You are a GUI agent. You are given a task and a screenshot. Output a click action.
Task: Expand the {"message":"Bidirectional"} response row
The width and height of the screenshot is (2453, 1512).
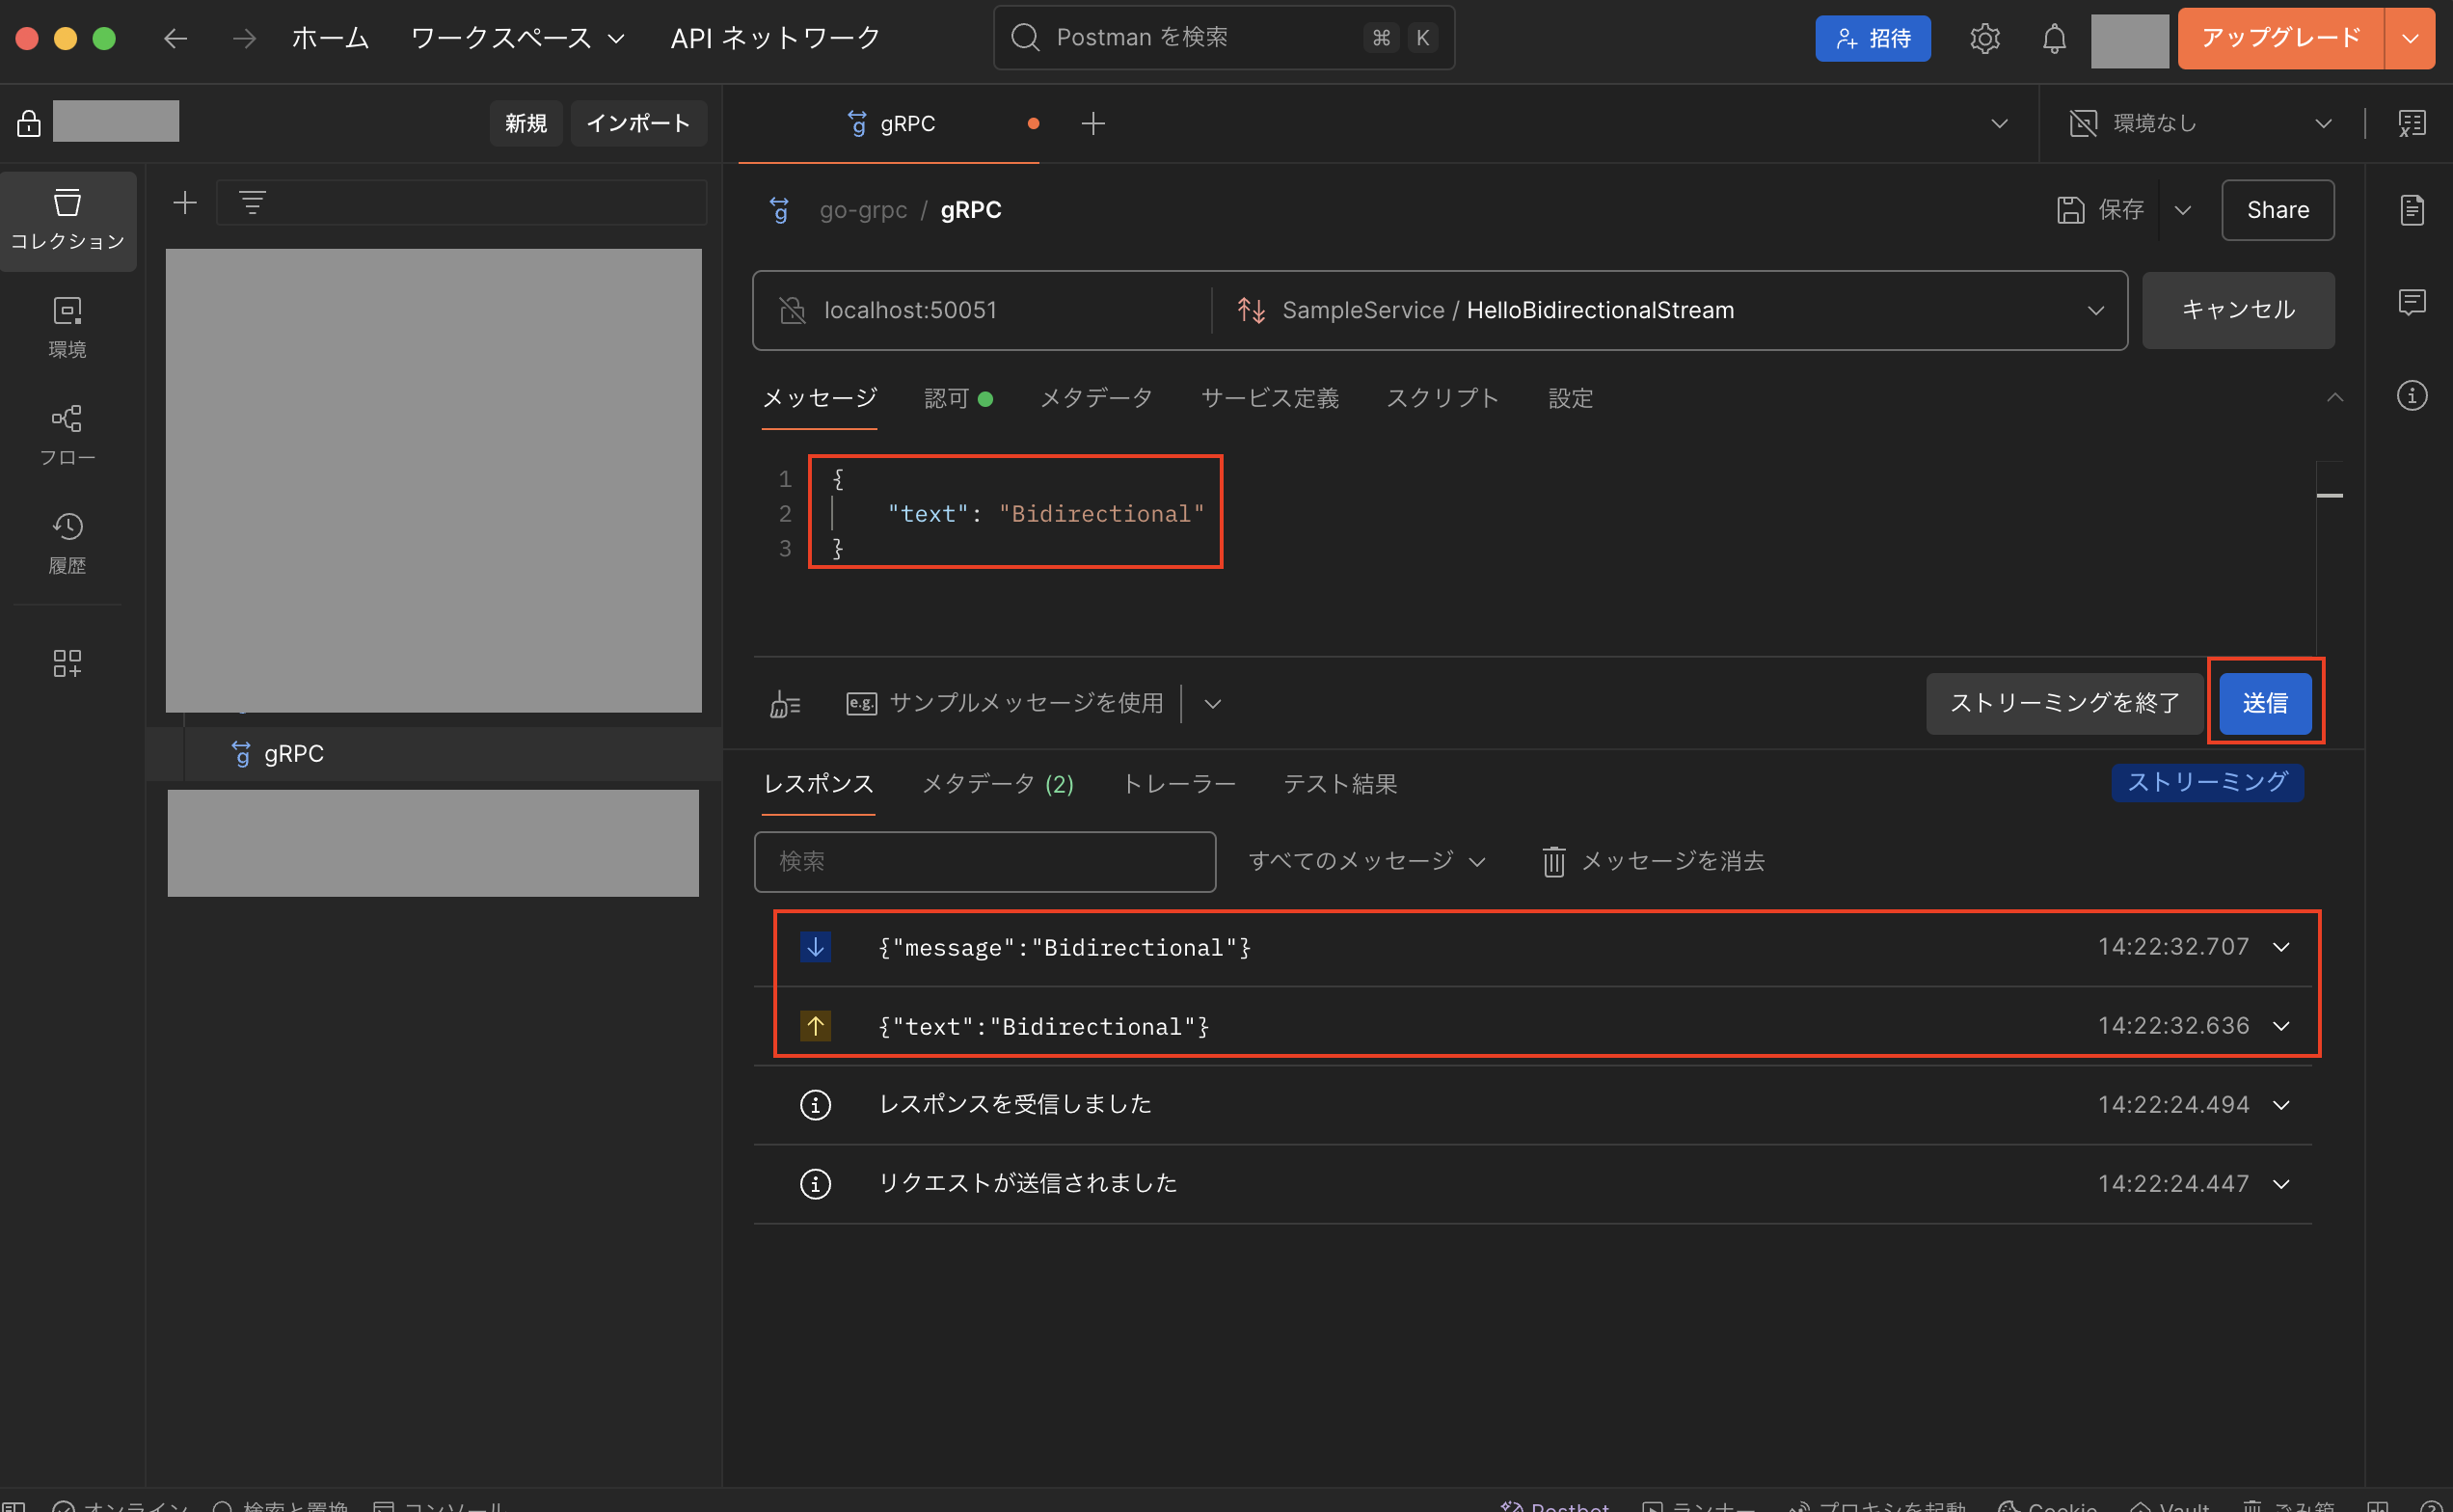click(x=2281, y=946)
